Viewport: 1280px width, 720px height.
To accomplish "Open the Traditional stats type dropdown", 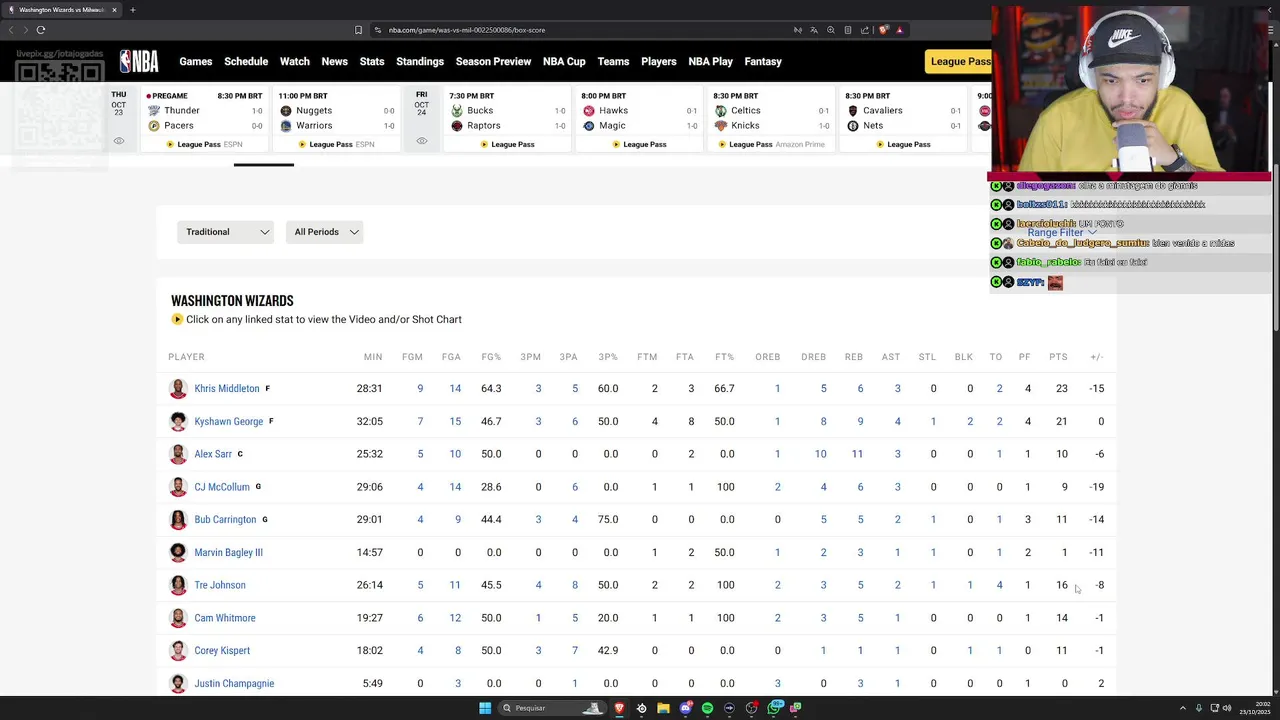I will (x=226, y=232).
